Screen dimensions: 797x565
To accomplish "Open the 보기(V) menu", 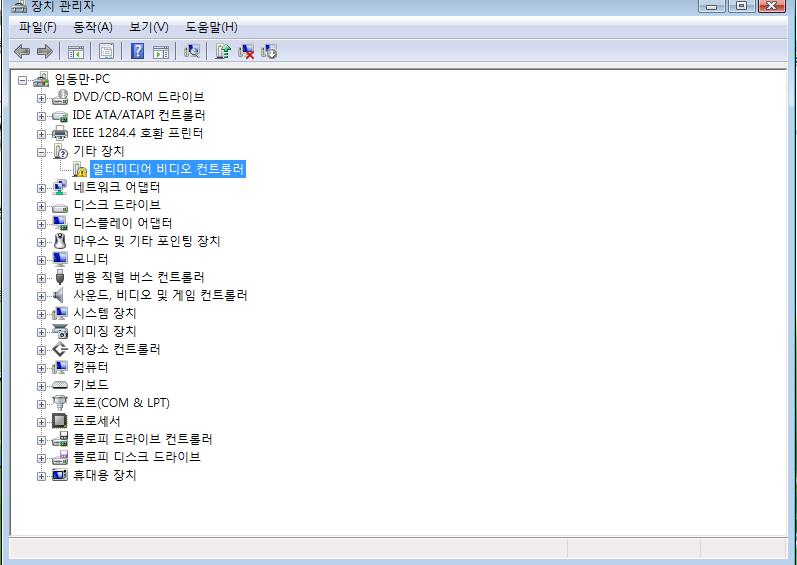I will tap(148, 27).
